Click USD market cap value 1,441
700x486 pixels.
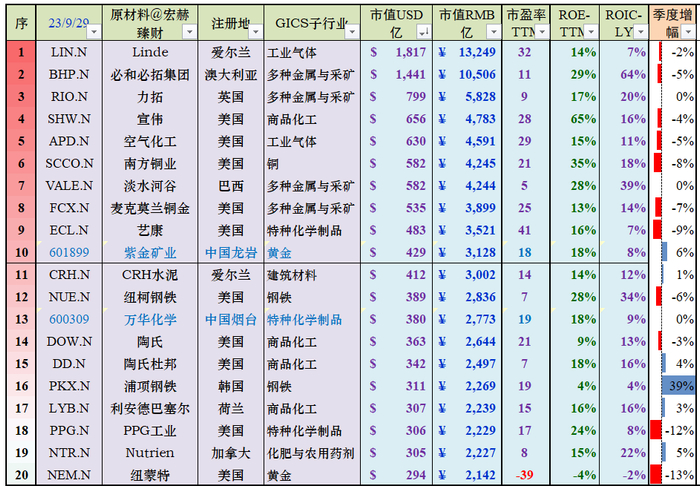[411, 75]
